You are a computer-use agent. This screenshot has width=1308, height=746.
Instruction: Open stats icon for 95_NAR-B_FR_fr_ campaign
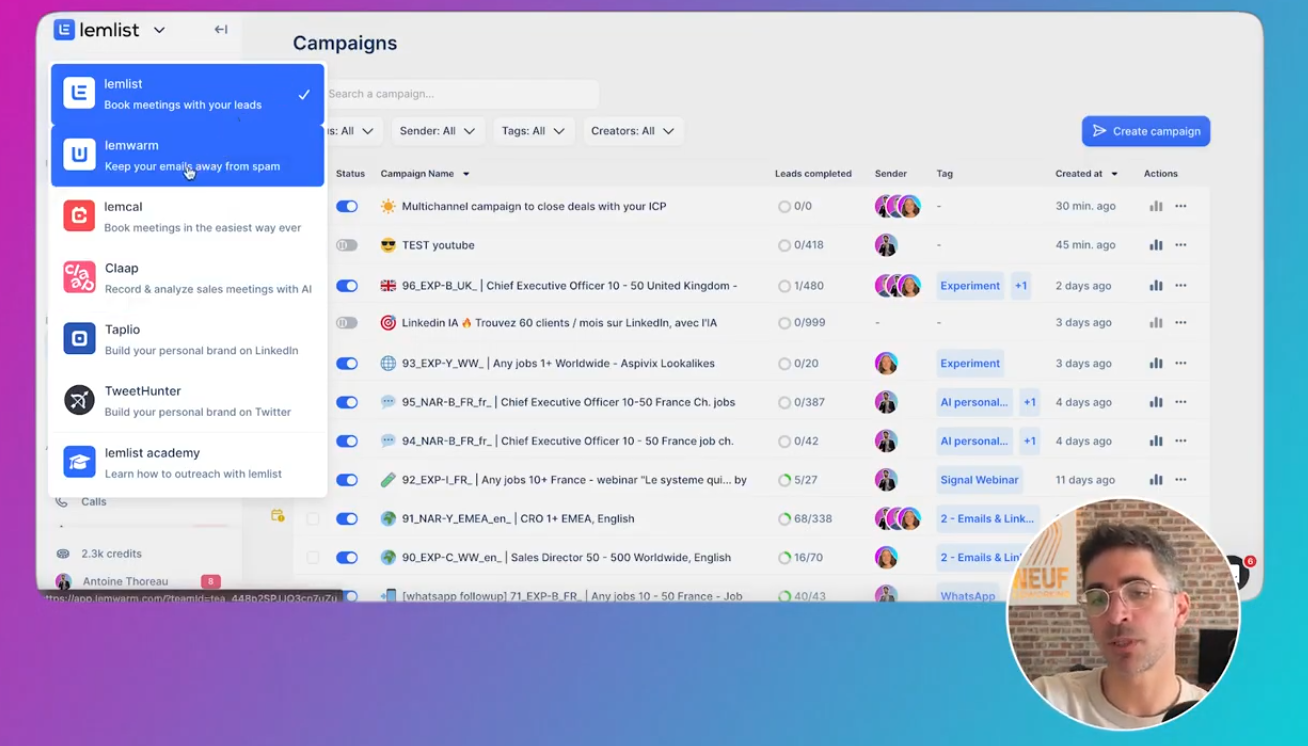point(1156,402)
